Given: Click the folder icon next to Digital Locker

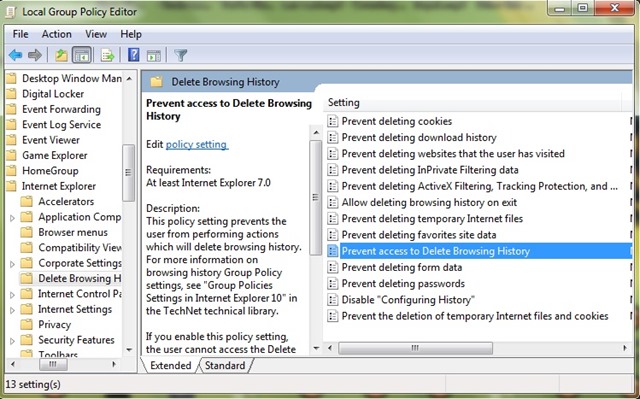Looking at the screenshot, I should pos(11,94).
